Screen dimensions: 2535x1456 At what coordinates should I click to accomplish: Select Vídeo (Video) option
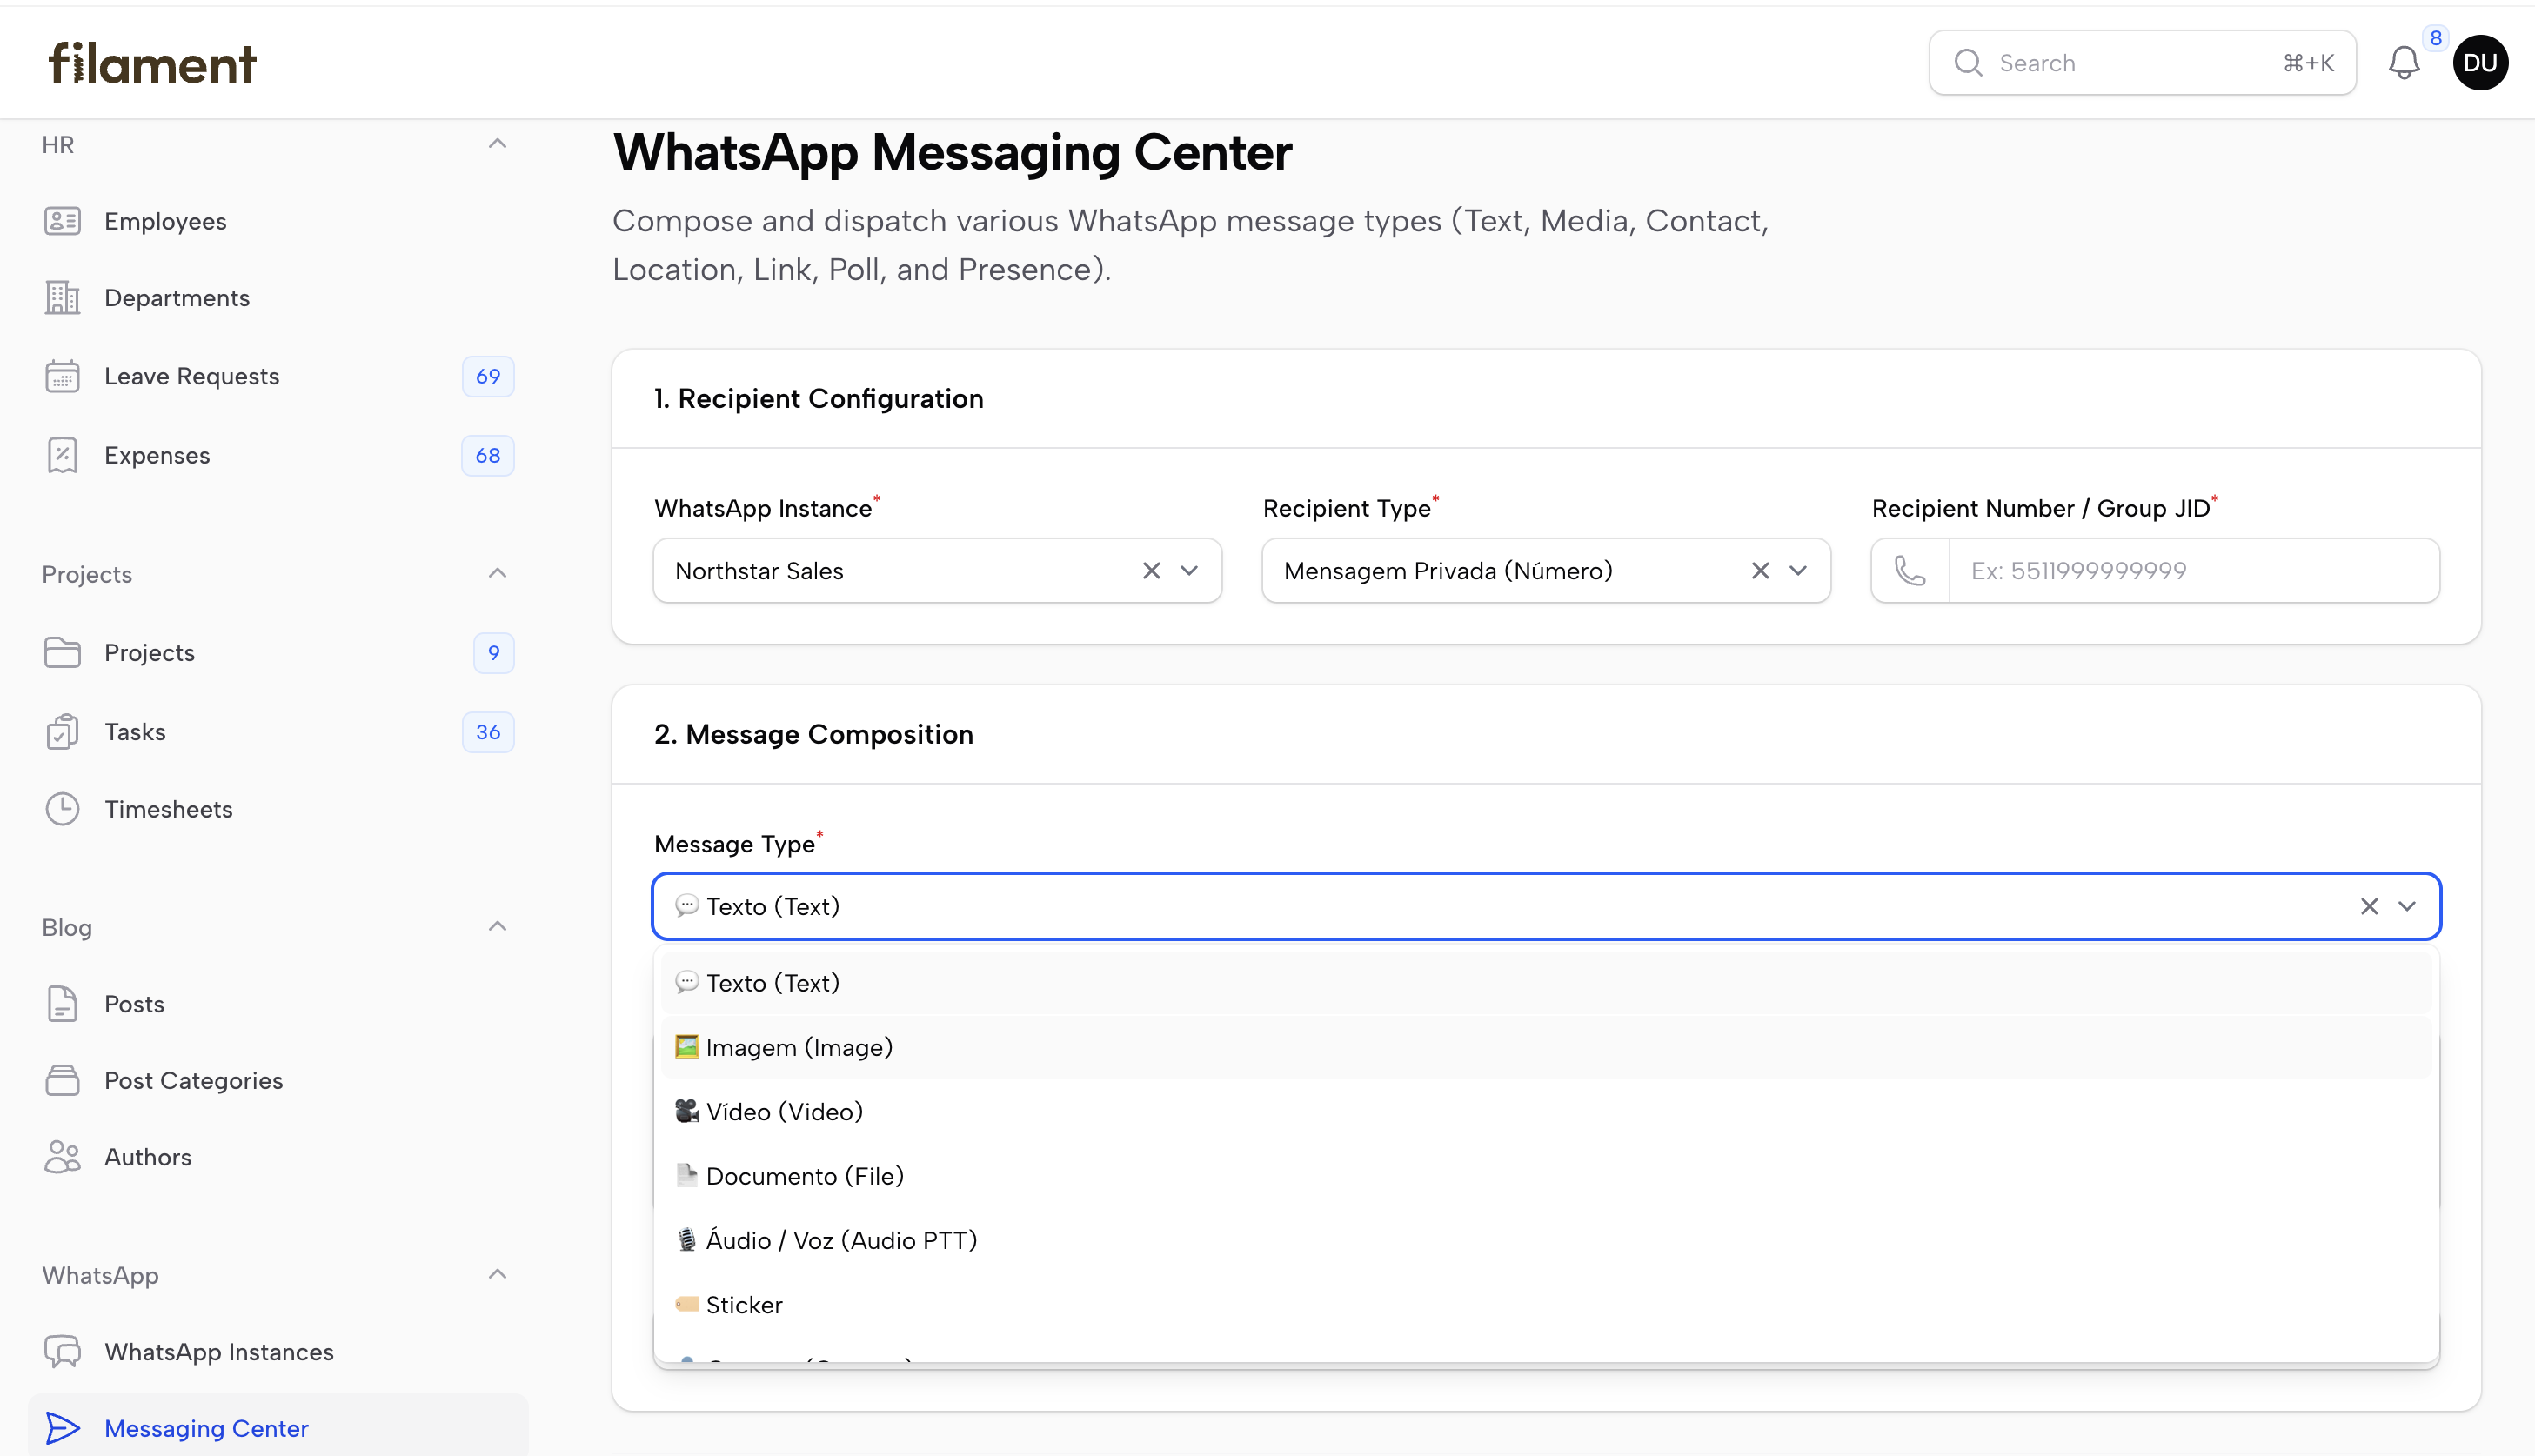1546,1111
